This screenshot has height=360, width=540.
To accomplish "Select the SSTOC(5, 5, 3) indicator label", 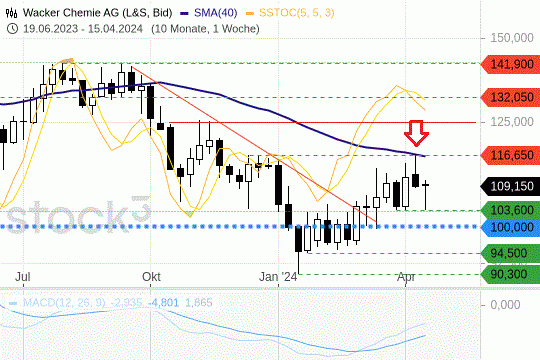I will [x=297, y=13].
